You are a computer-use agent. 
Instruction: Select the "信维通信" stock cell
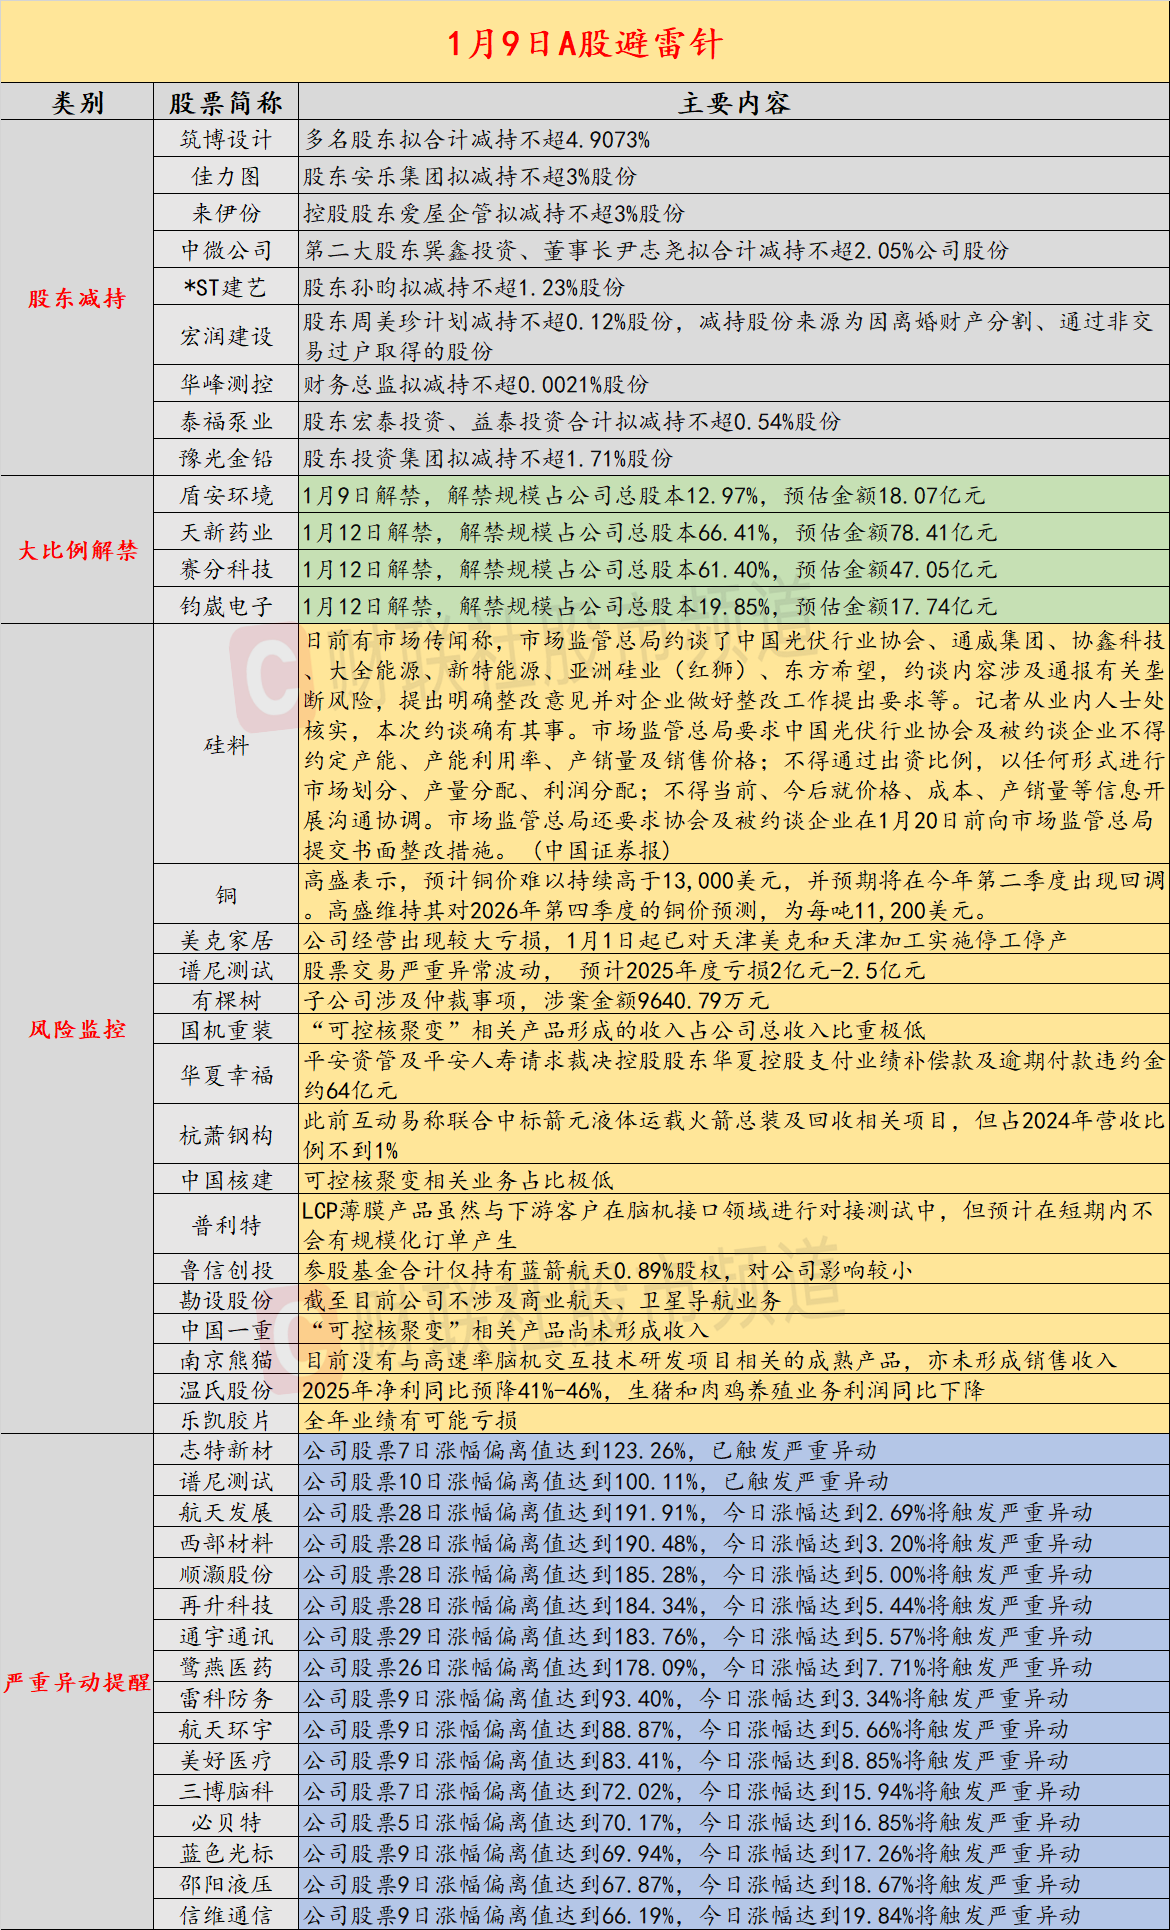click(226, 1915)
